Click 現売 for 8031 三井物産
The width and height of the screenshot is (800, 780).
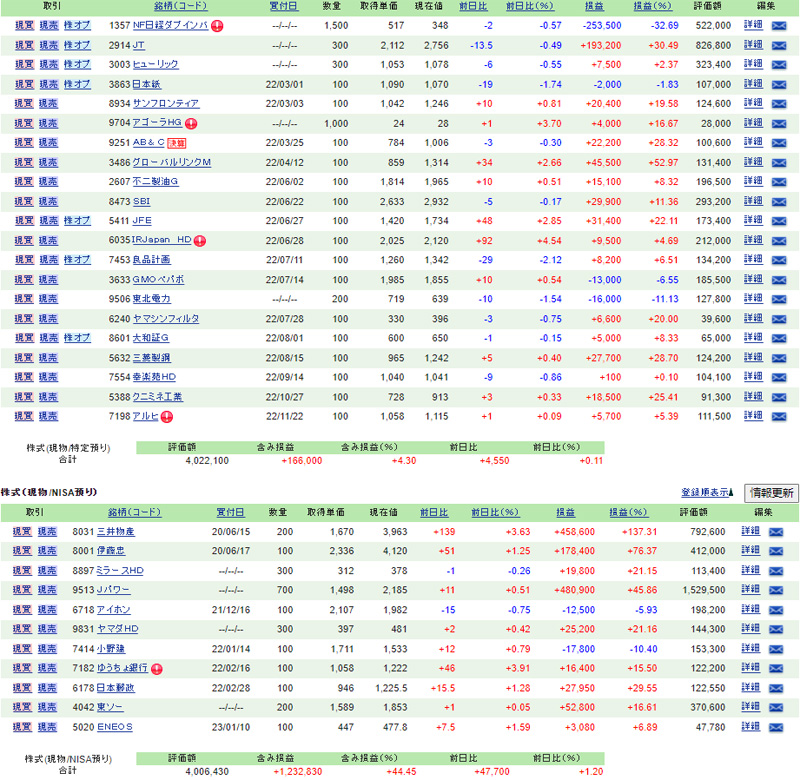tap(47, 532)
